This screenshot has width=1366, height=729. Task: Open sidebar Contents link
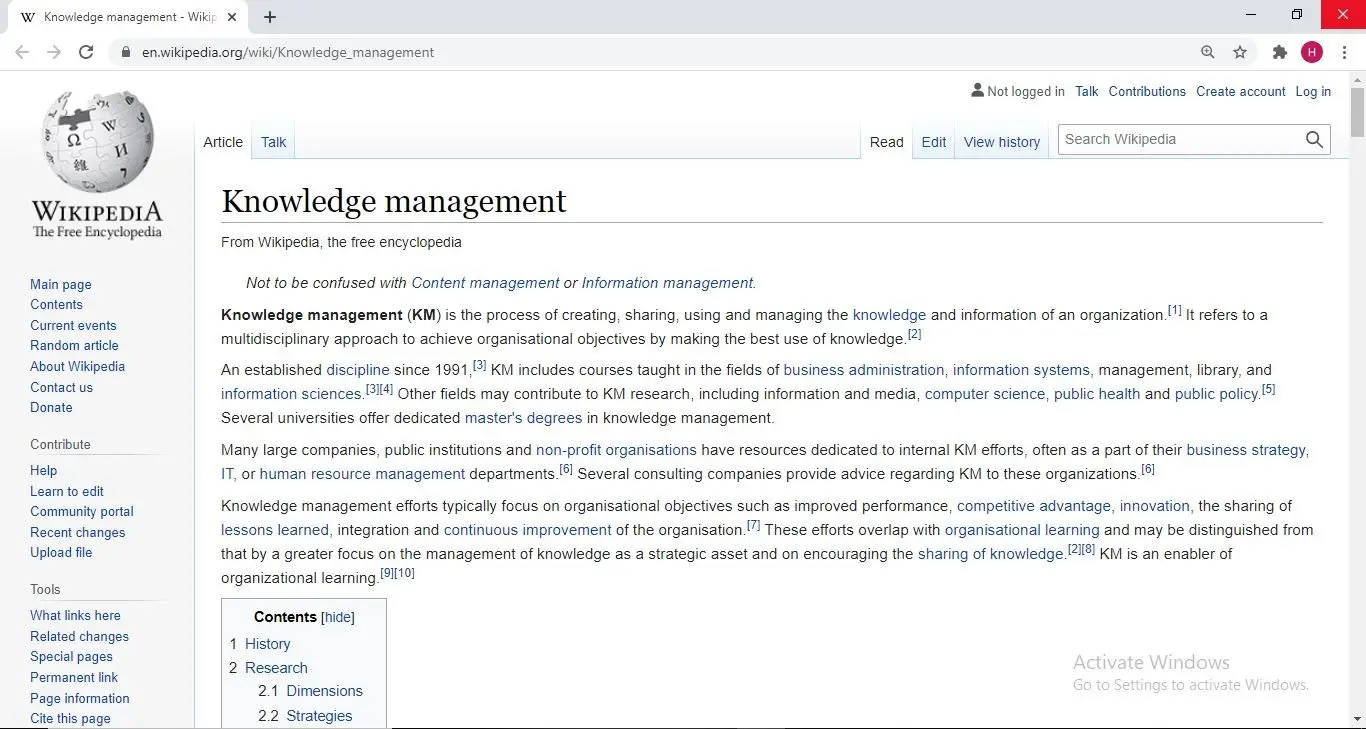tap(56, 304)
